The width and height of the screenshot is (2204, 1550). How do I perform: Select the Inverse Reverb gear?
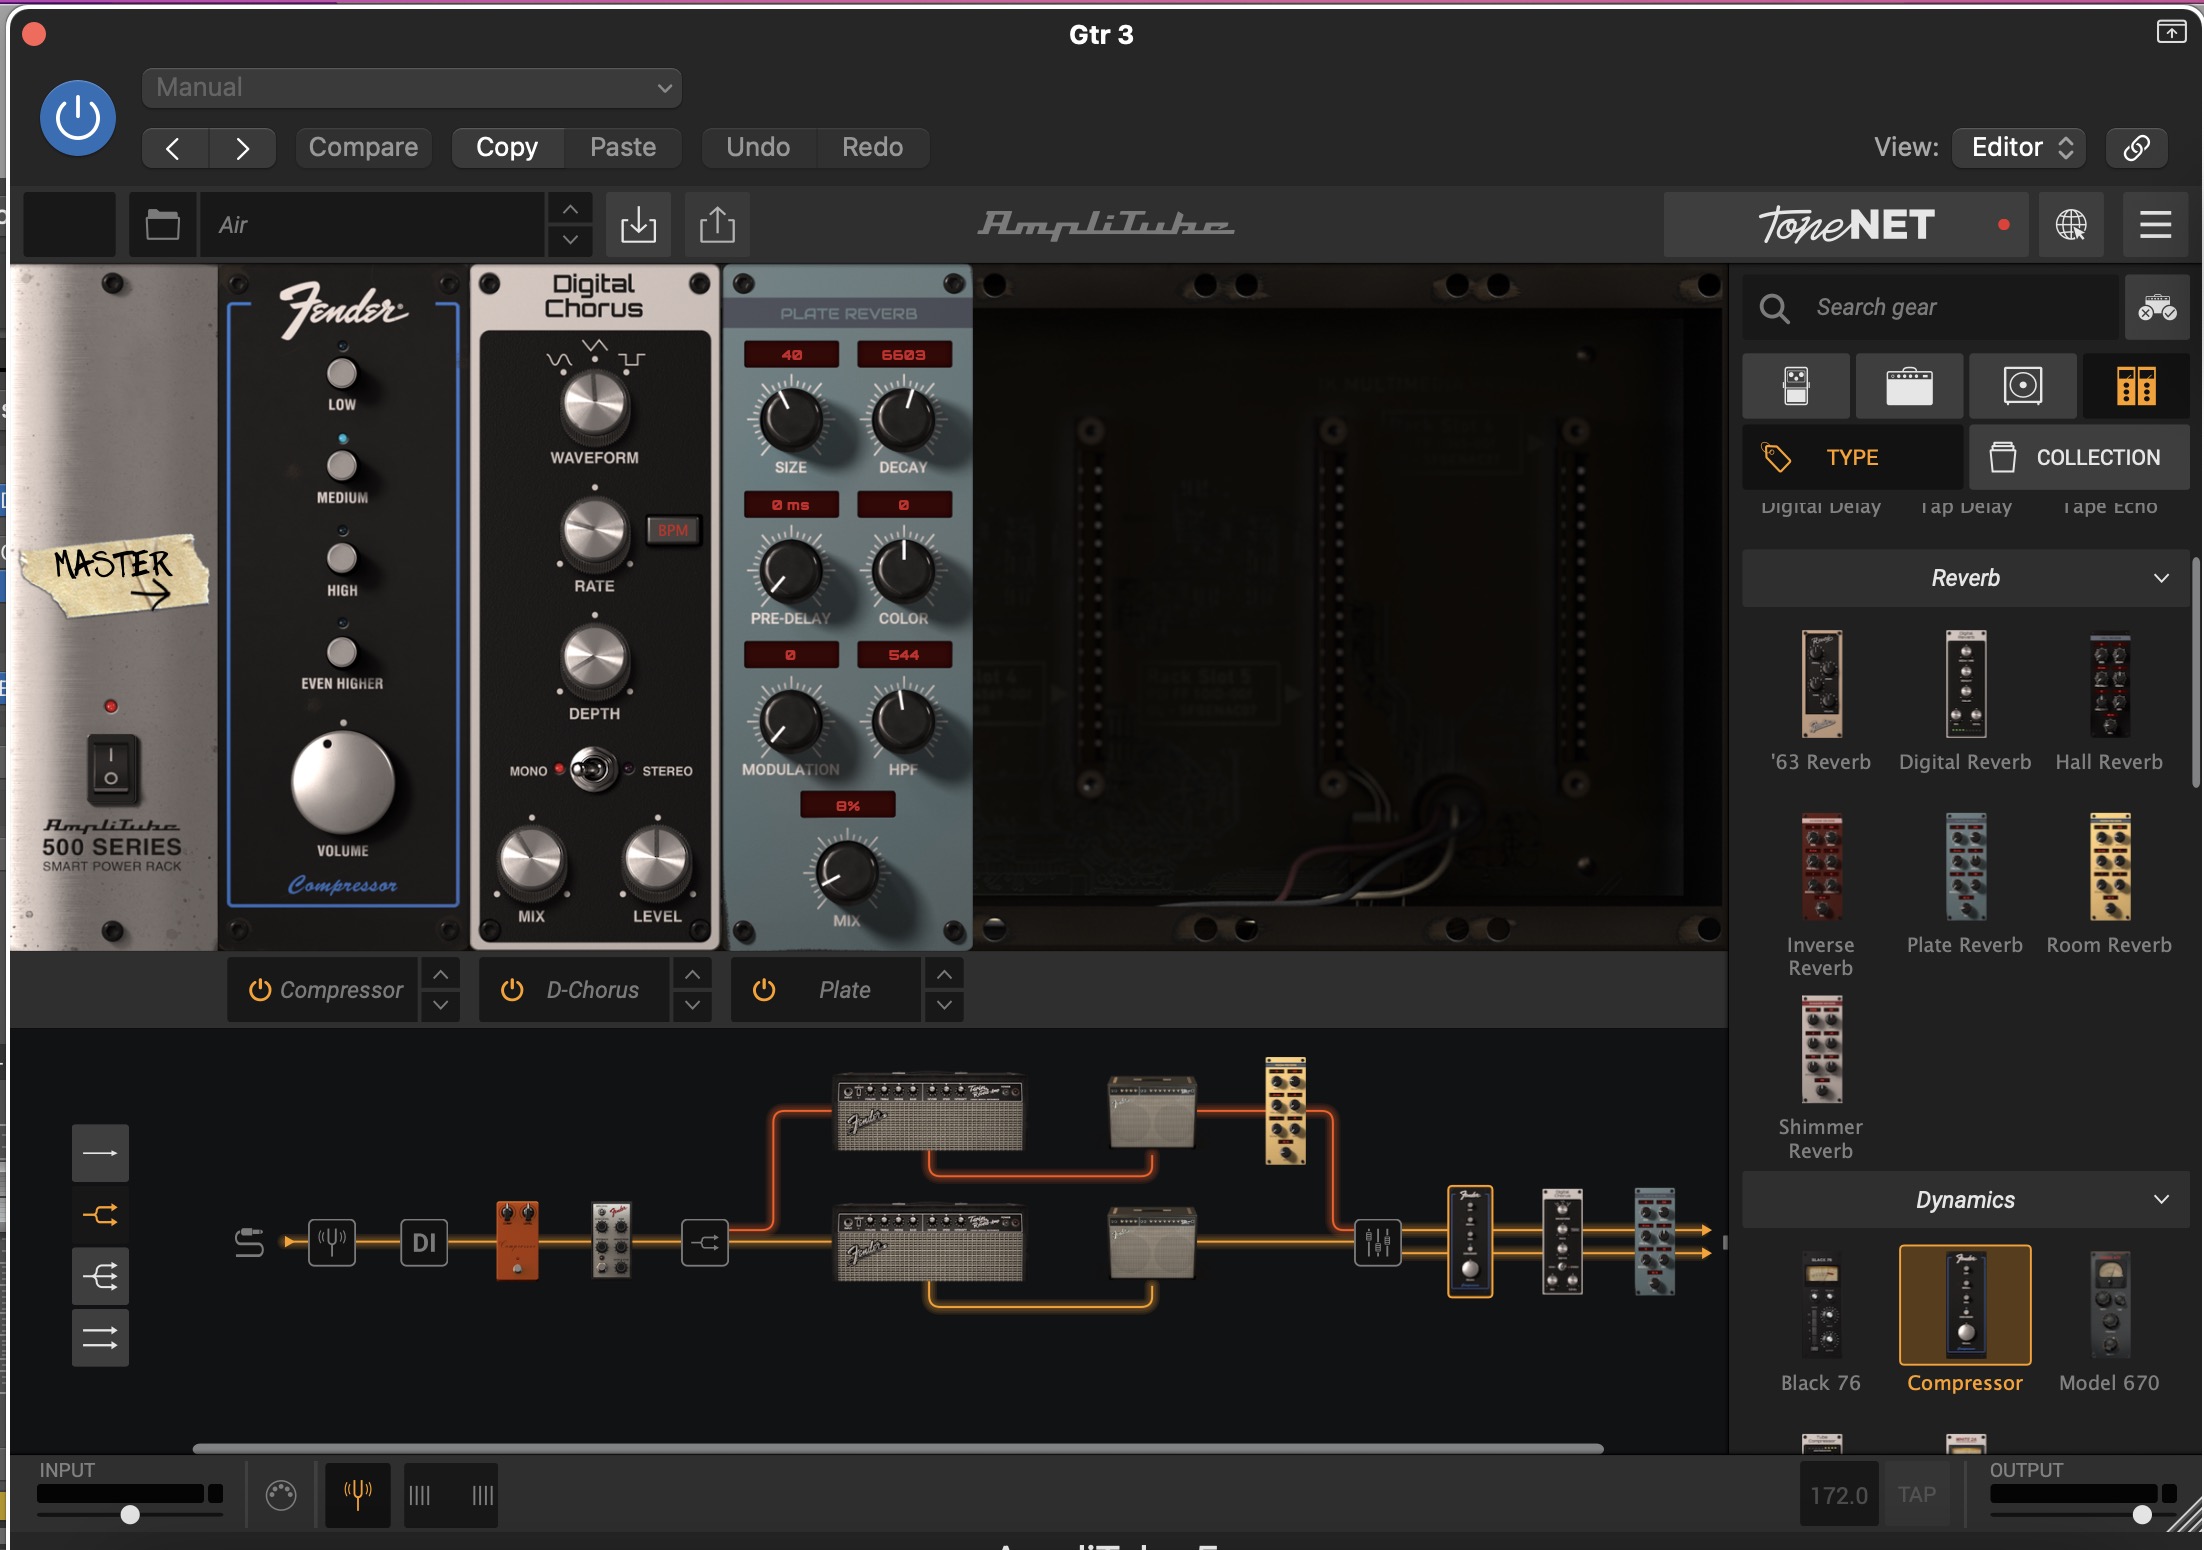(x=1821, y=893)
